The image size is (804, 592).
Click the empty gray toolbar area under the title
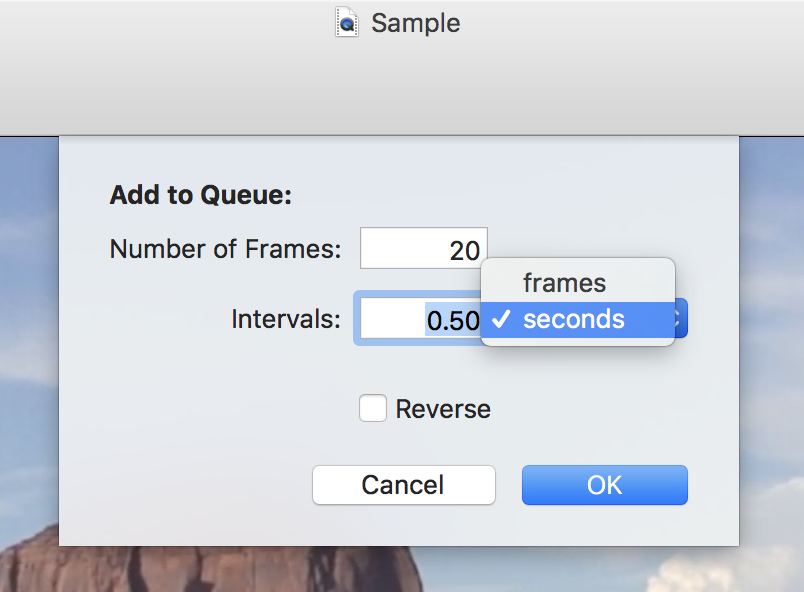pos(402,90)
